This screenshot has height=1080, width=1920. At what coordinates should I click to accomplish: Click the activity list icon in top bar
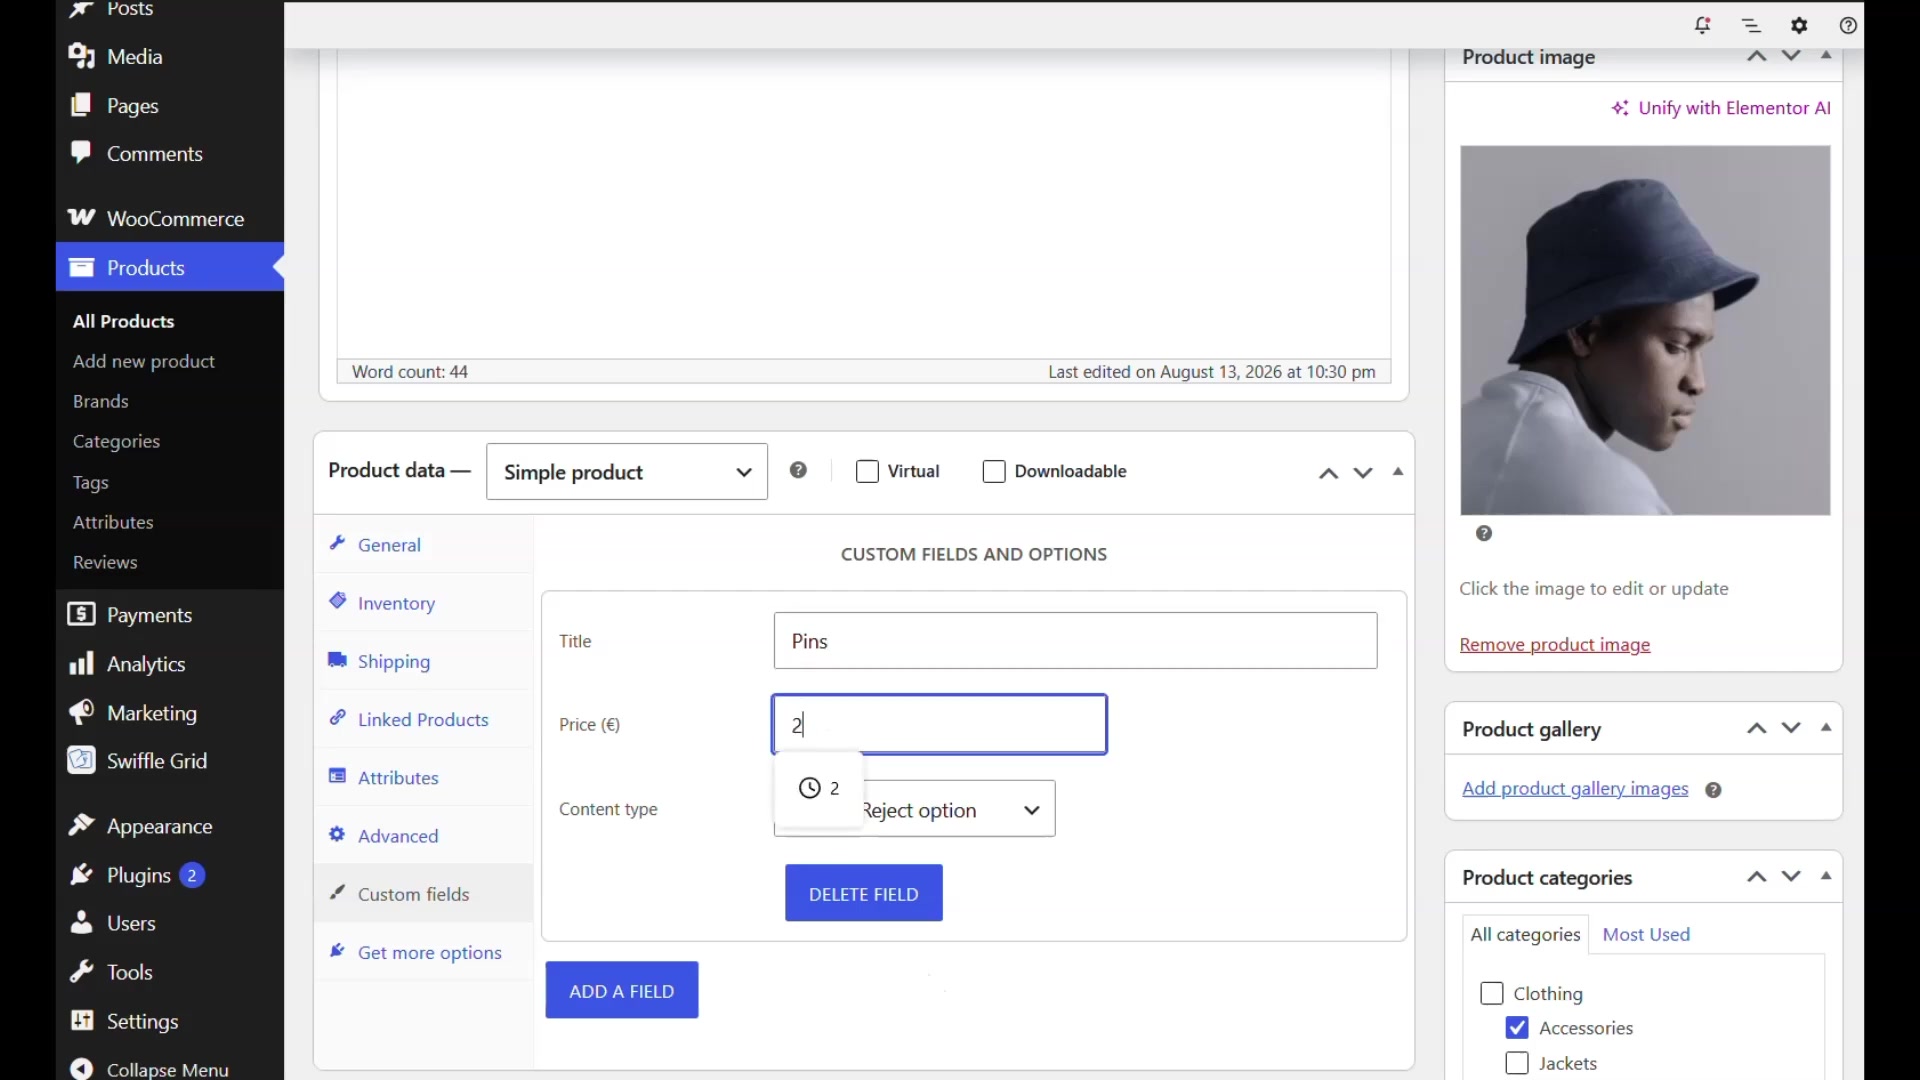tap(1751, 25)
